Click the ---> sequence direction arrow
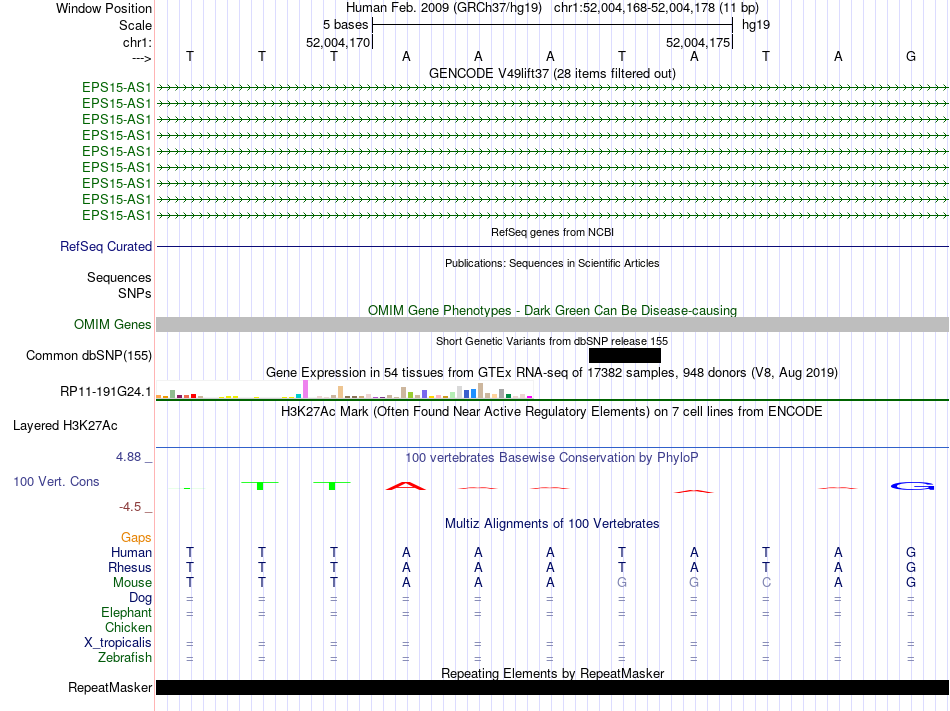This screenshot has width=950, height=711. click(x=141, y=58)
